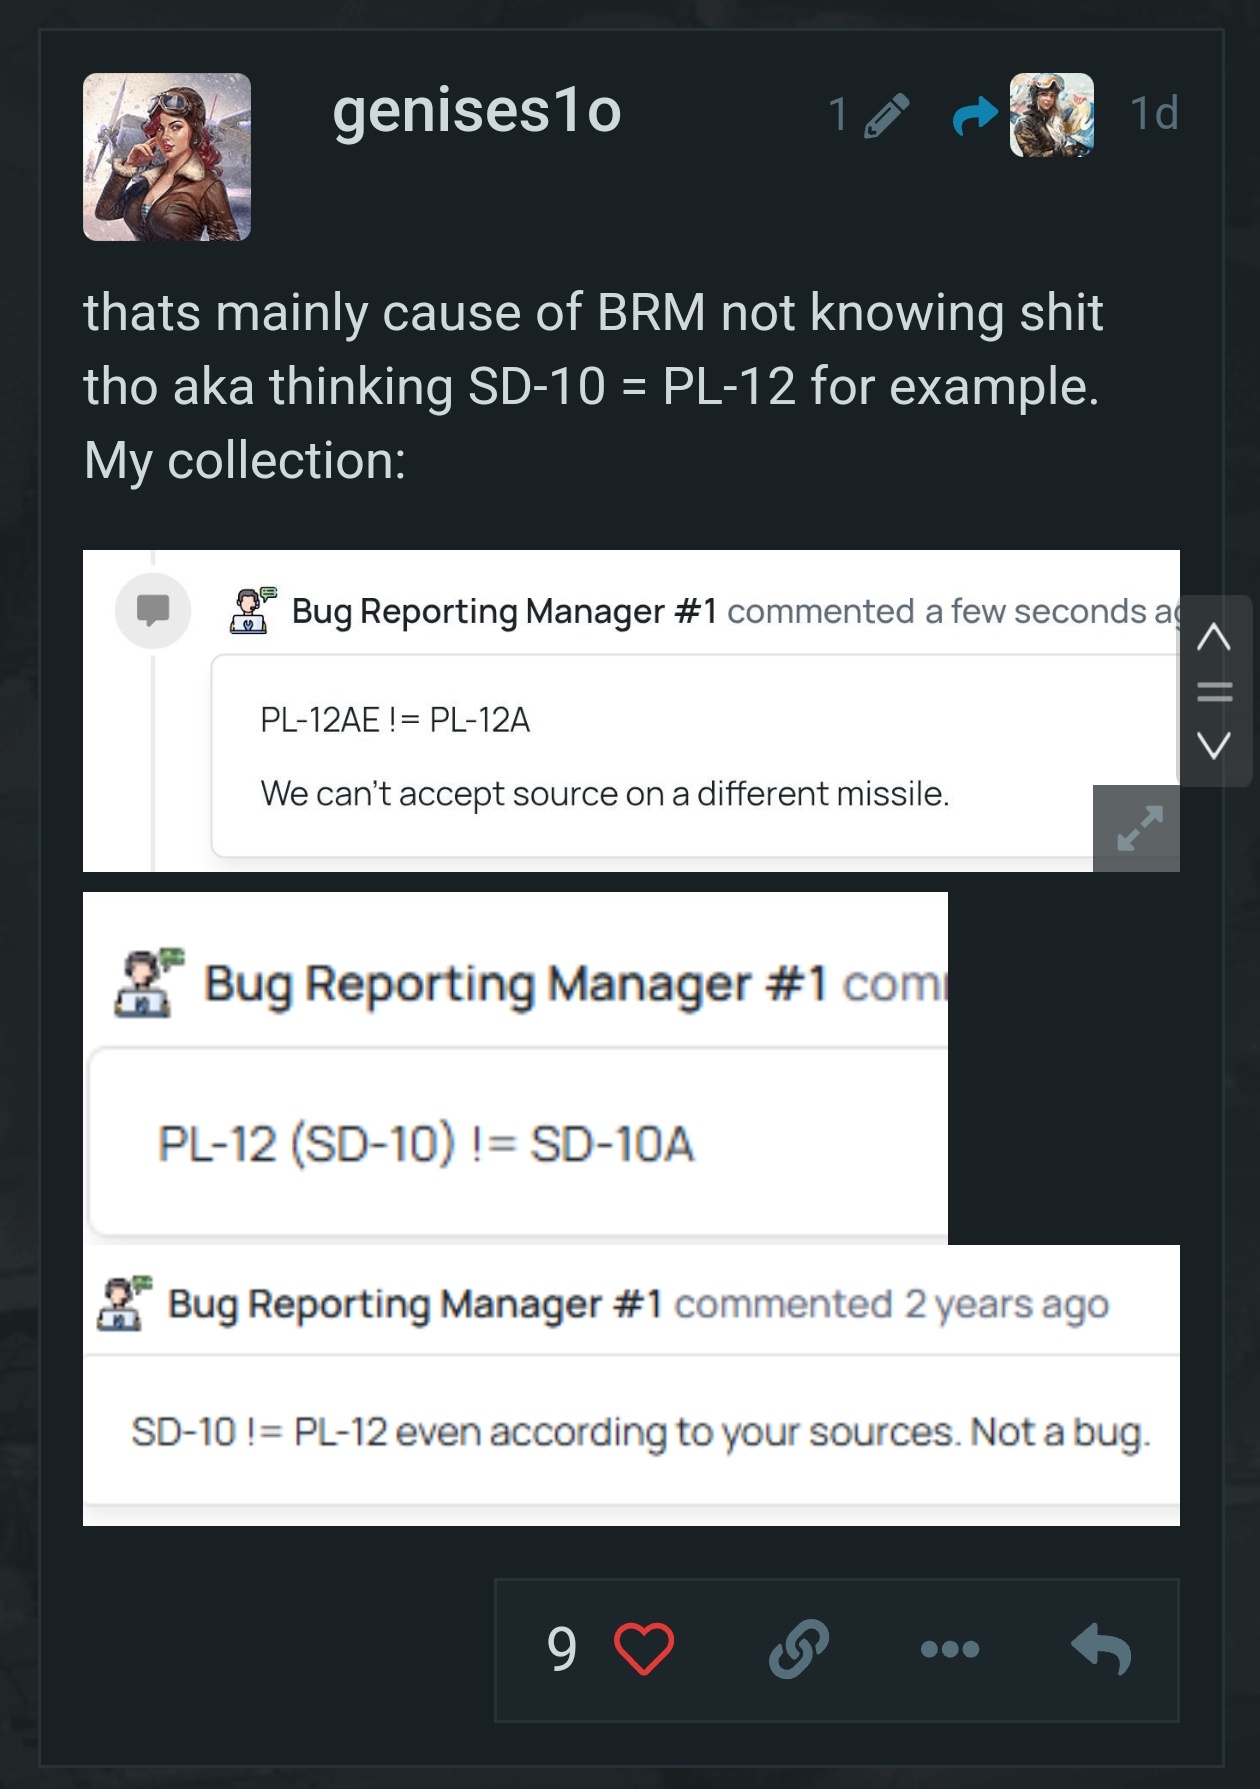Like the post with heart icon
The width and height of the screenshot is (1260, 1789).
[643, 1649]
